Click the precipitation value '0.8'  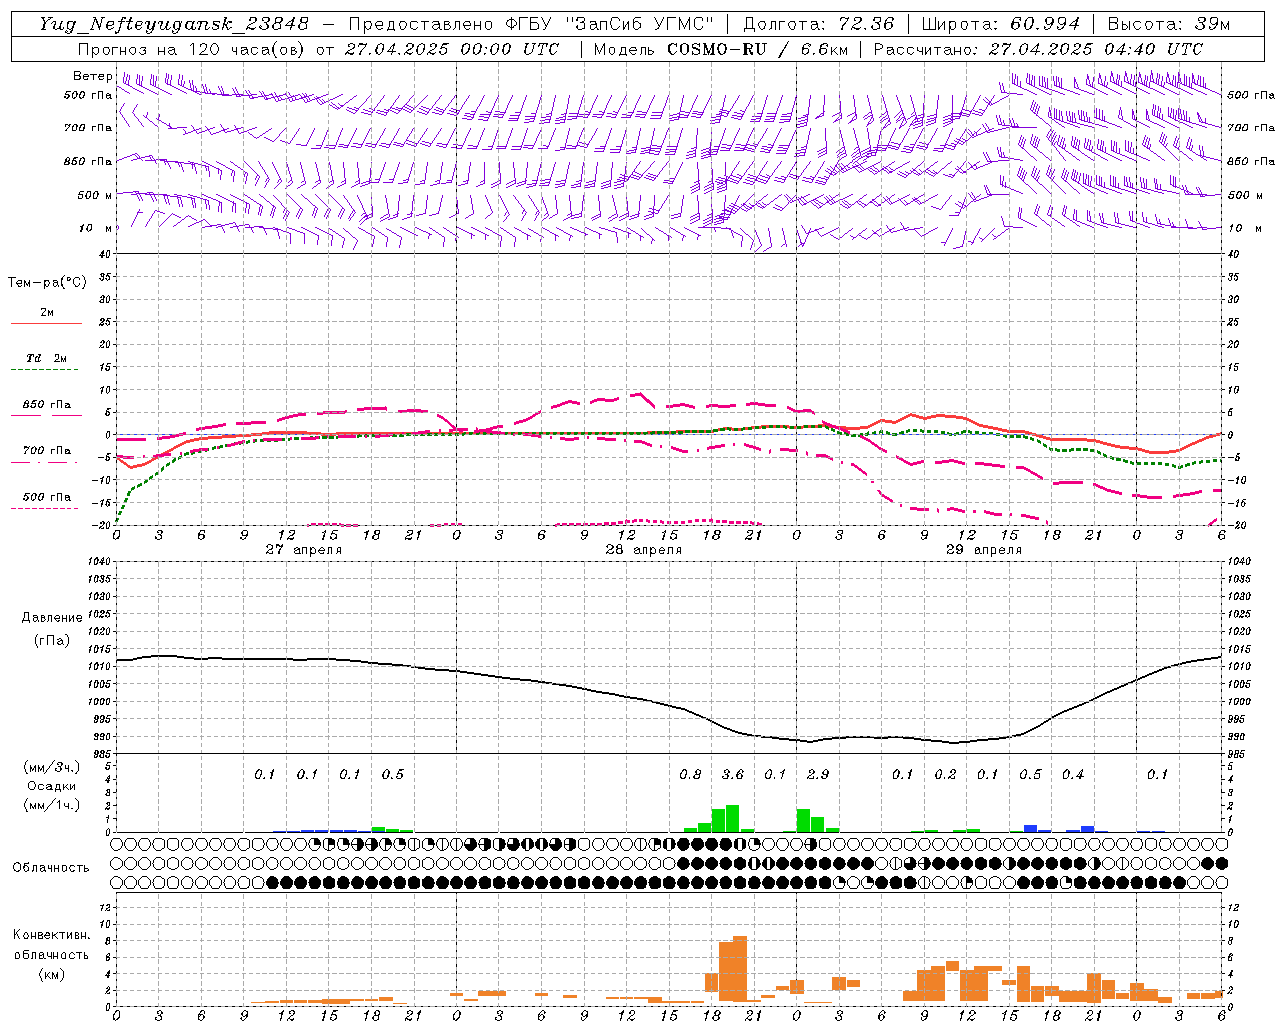click(x=690, y=774)
